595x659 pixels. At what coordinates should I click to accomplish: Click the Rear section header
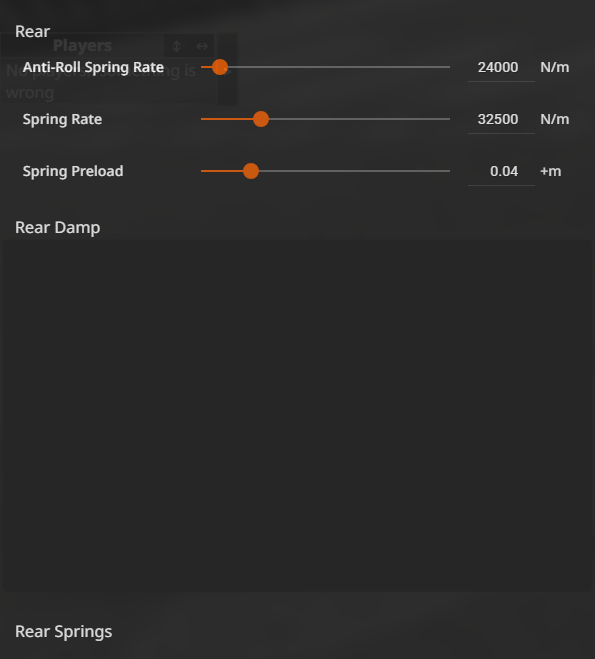click(x=32, y=32)
